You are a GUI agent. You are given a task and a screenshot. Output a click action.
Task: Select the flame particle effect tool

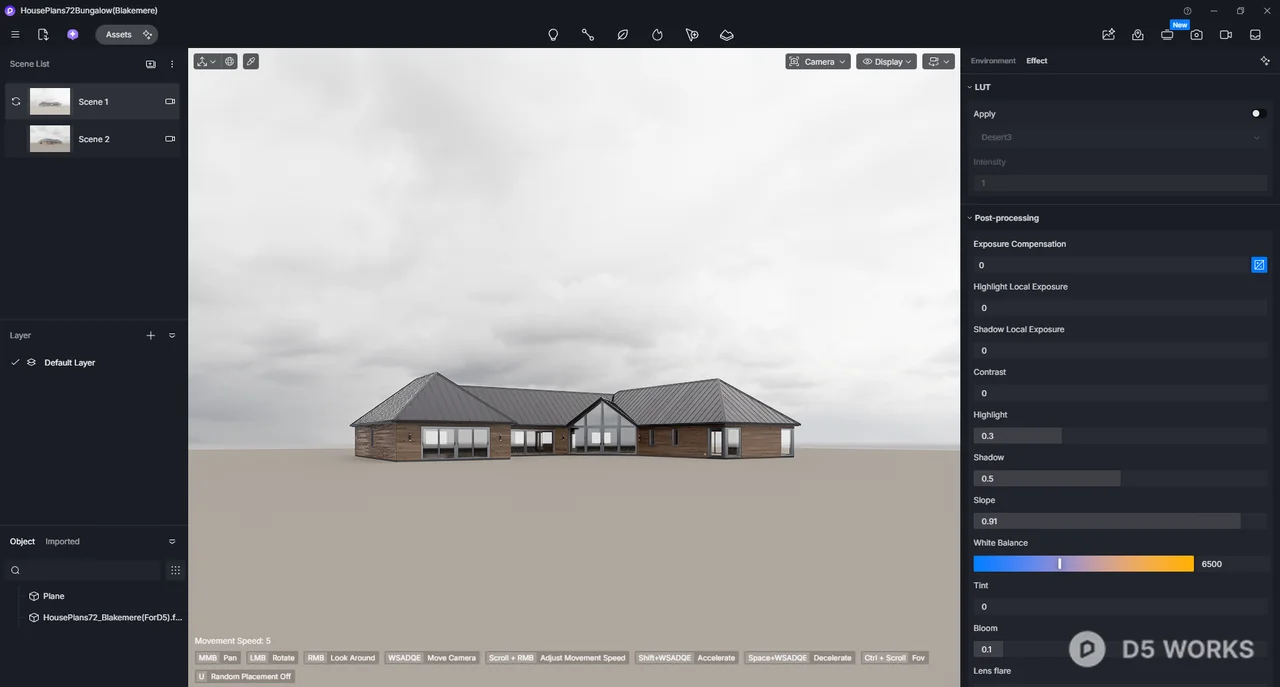point(657,34)
